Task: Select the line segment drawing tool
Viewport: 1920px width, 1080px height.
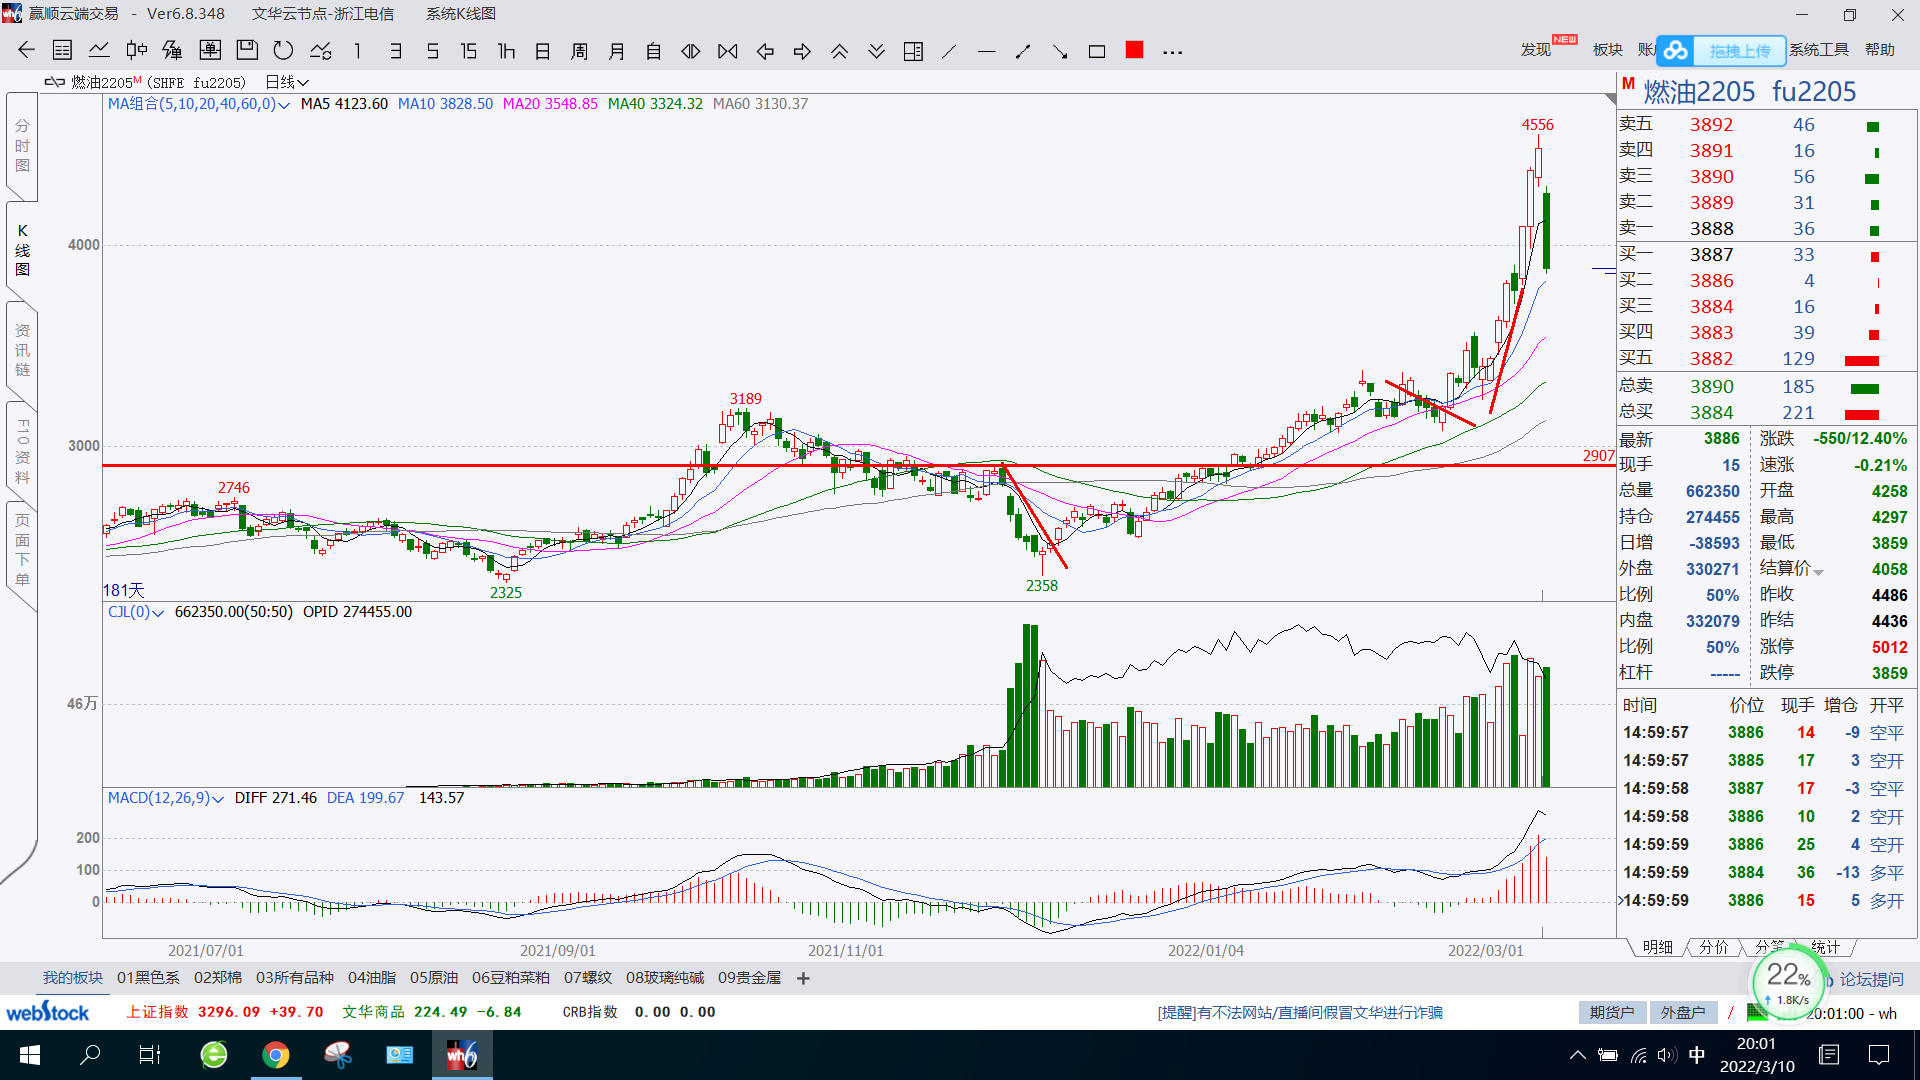Action: point(1023,51)
